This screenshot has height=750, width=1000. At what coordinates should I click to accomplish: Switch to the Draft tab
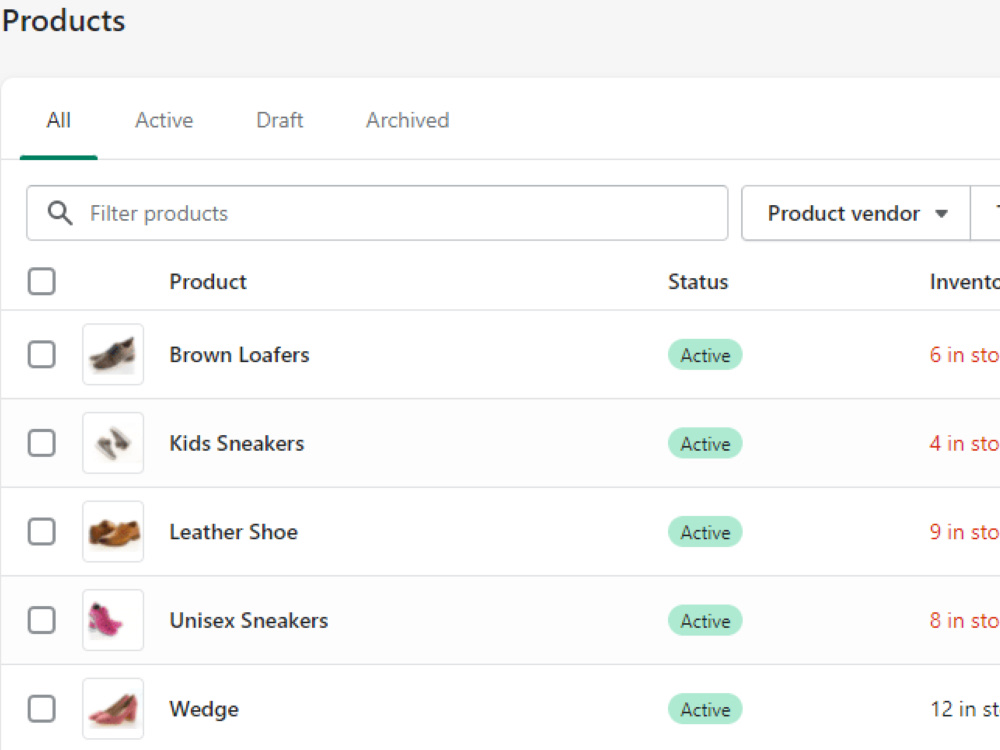pyautogui.click(x=279, y=120)
